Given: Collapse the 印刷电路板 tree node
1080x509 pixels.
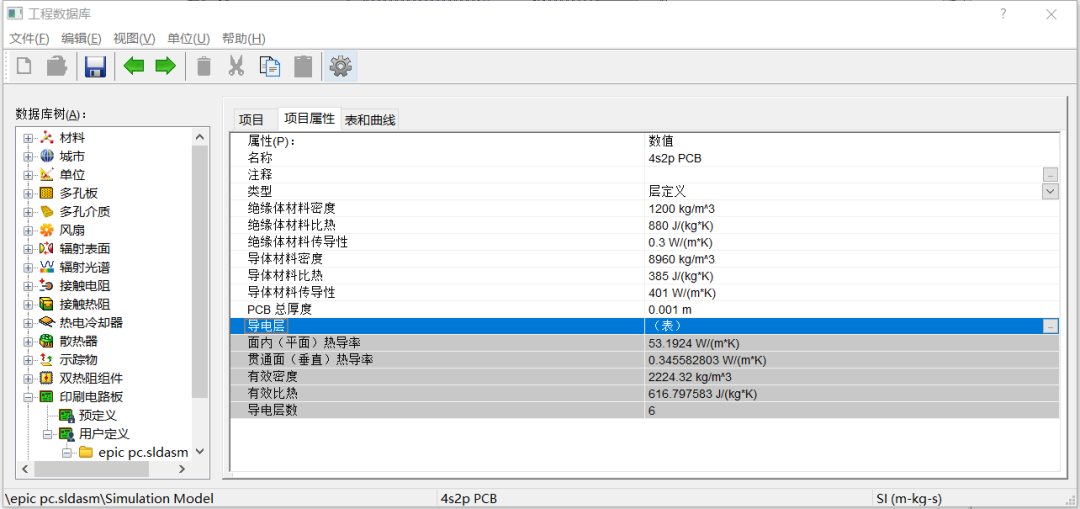Looking at the screenshot, I should pyautogui.click(x=28, y=397).
